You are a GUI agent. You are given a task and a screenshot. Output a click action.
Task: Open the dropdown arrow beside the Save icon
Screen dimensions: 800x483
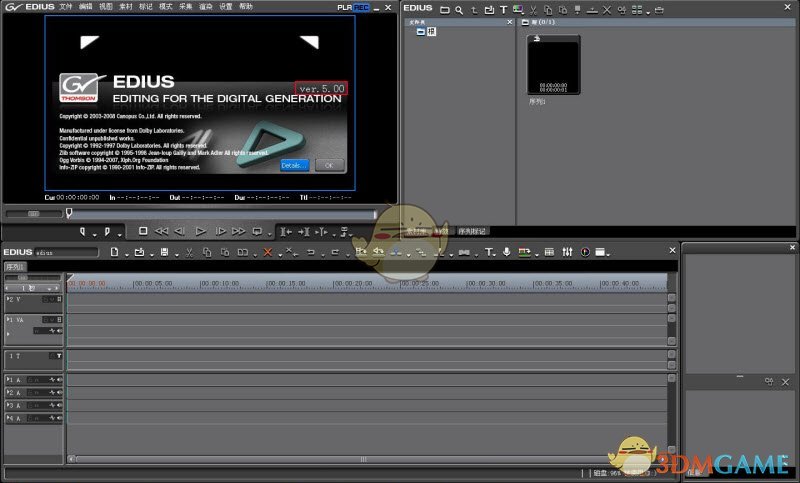pyautogui.click(x=177, y=255)
